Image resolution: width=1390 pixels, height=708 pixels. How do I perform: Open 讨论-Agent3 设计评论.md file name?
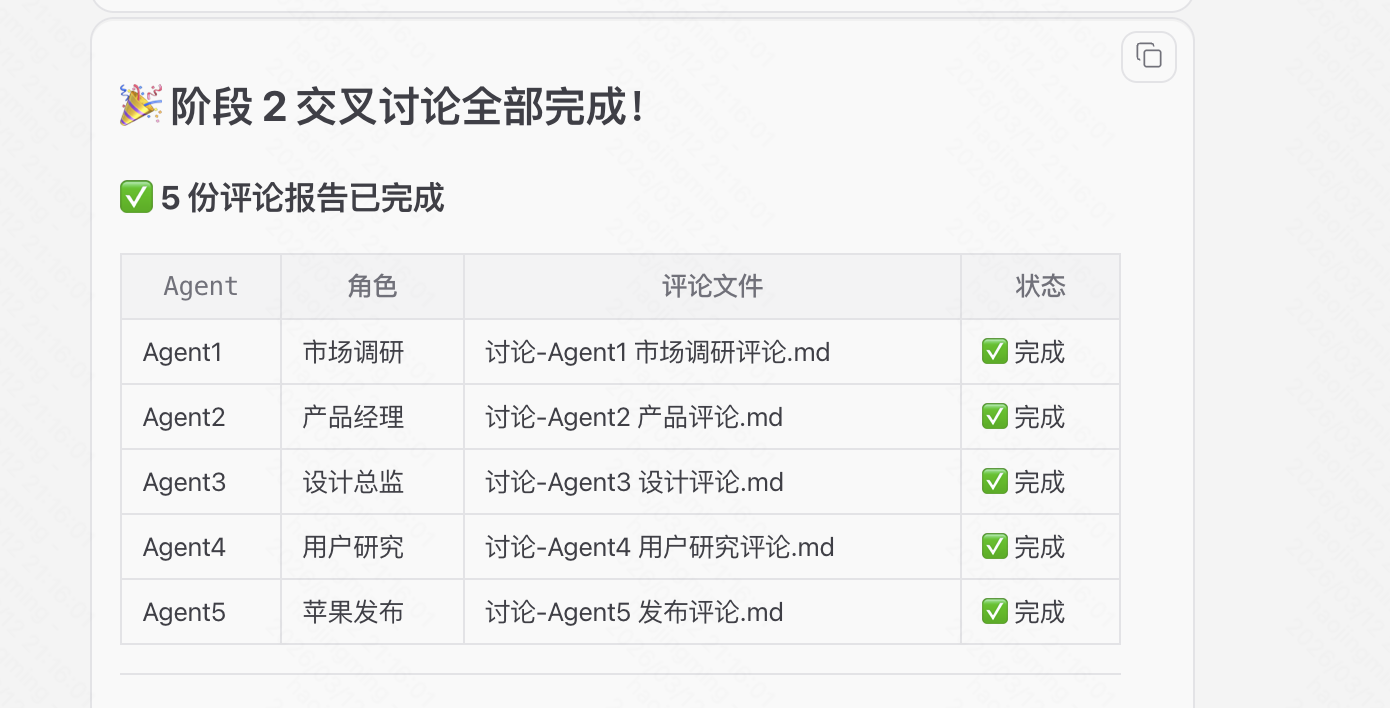pos(634,482)
